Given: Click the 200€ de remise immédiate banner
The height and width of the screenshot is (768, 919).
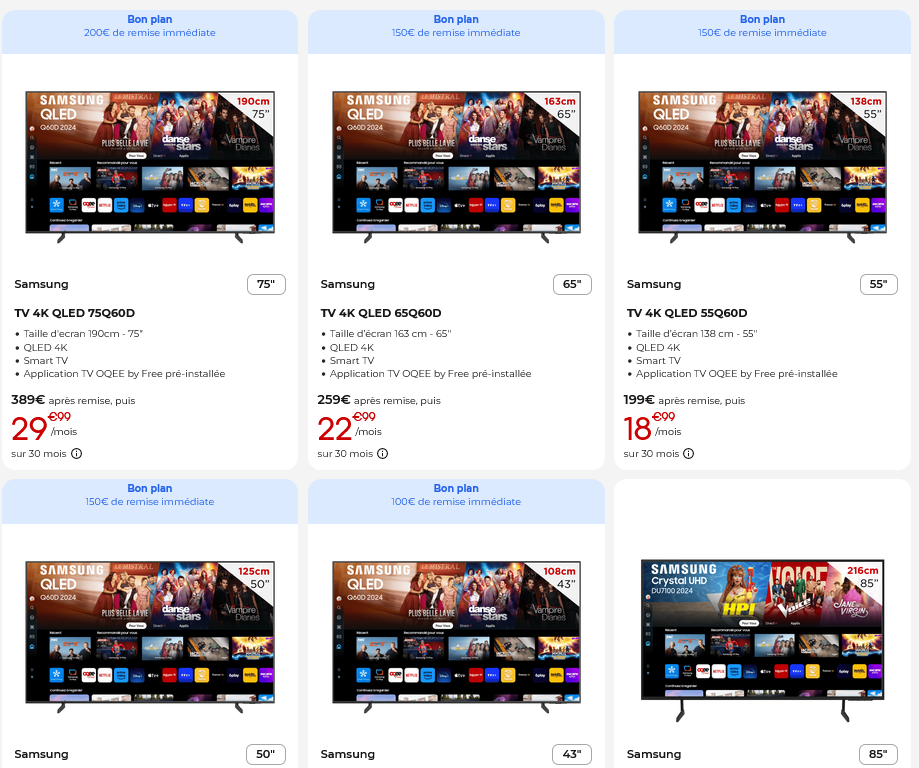Looking at the screenshot, I should [x=150, y=33].
